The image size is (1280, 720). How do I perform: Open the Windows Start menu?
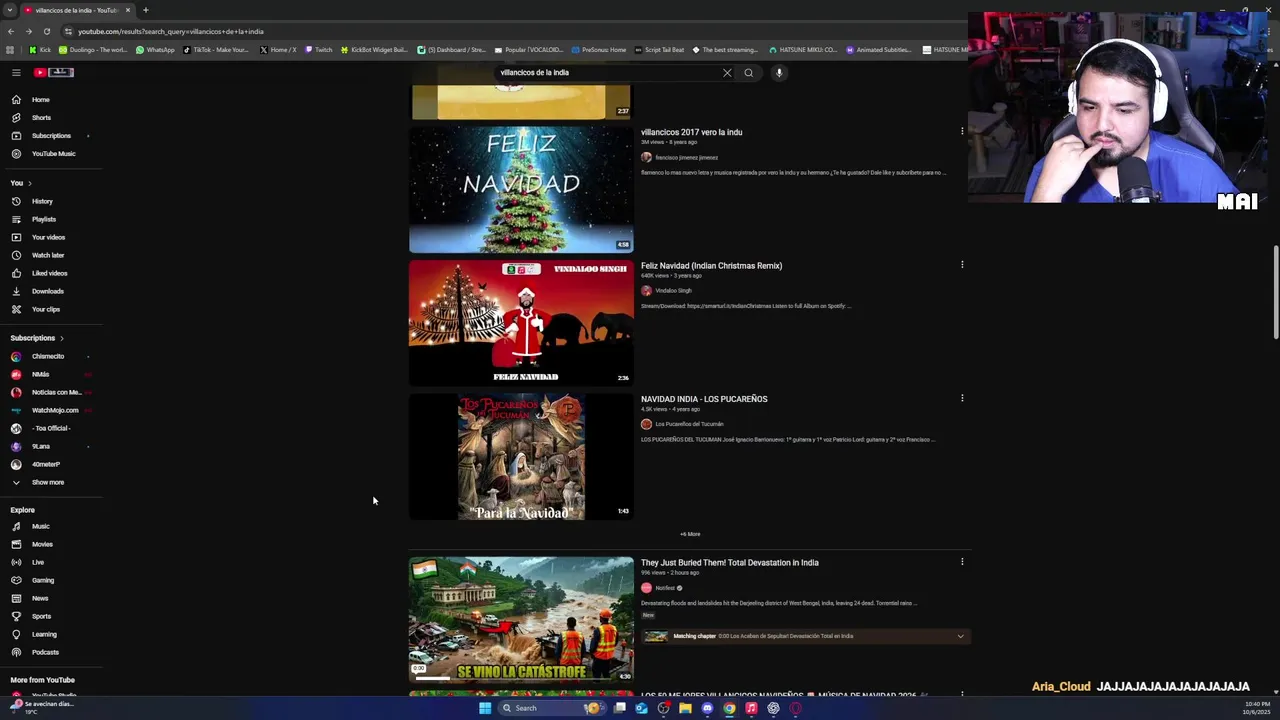(x=485, y=708)
